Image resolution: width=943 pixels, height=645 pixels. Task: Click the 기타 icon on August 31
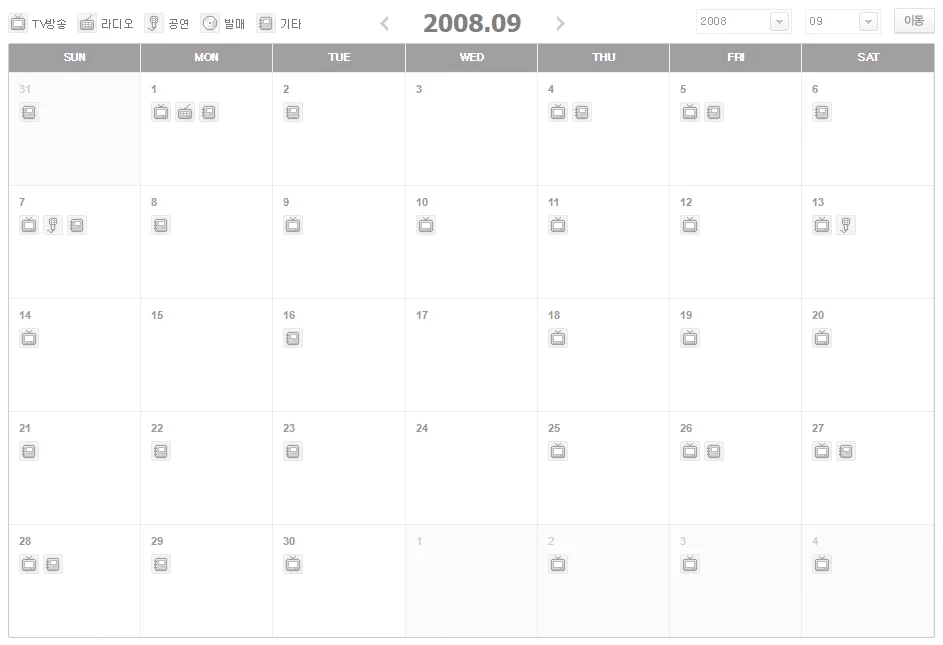click(x=28, y=112)
